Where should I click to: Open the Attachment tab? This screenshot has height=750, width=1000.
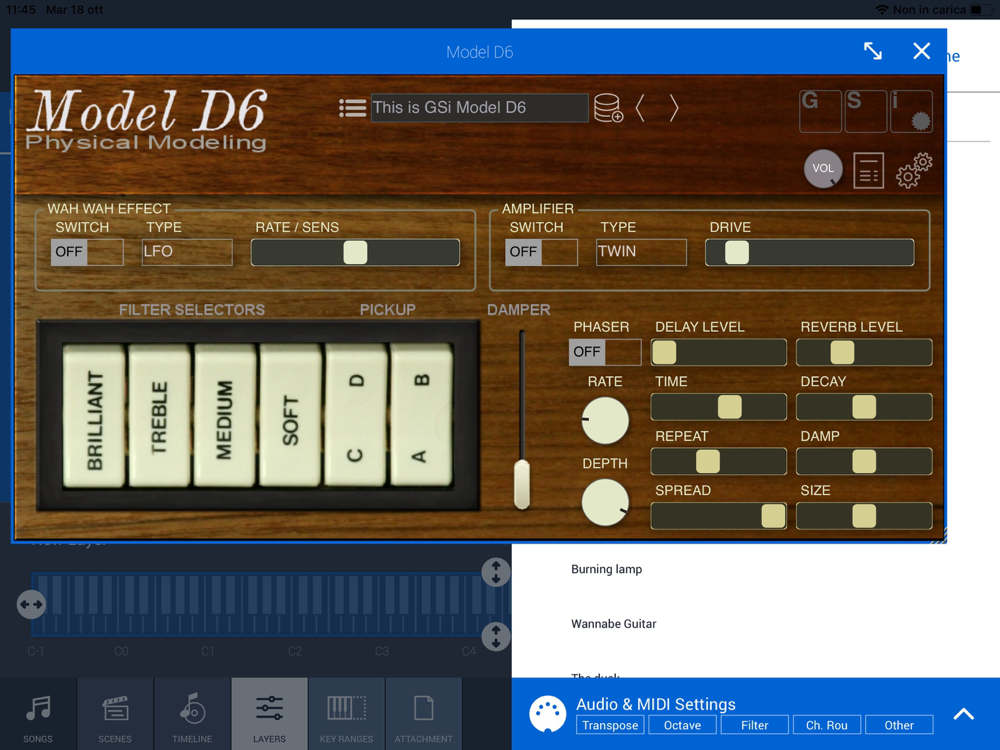423,714
